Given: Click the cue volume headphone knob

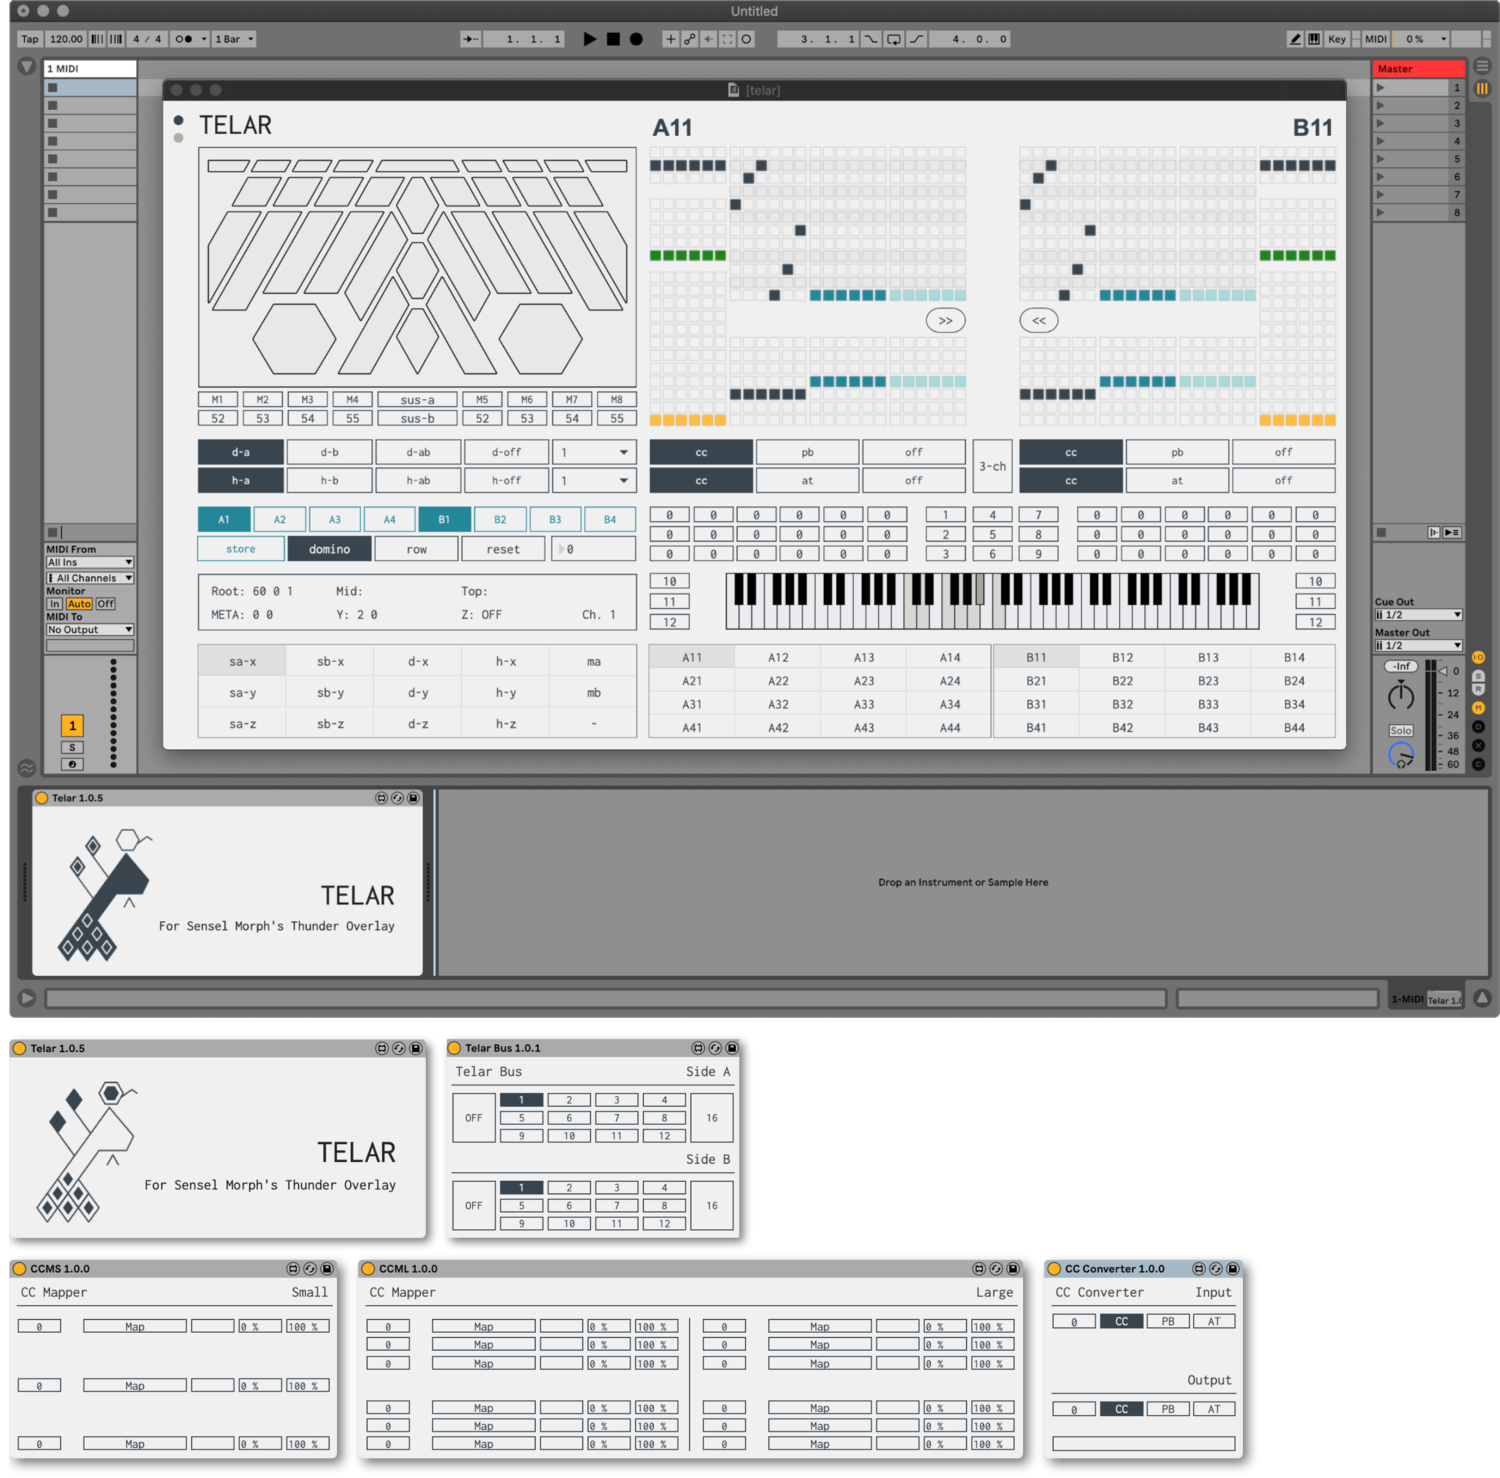Looking at the screenshot, I should point(1401,756).
